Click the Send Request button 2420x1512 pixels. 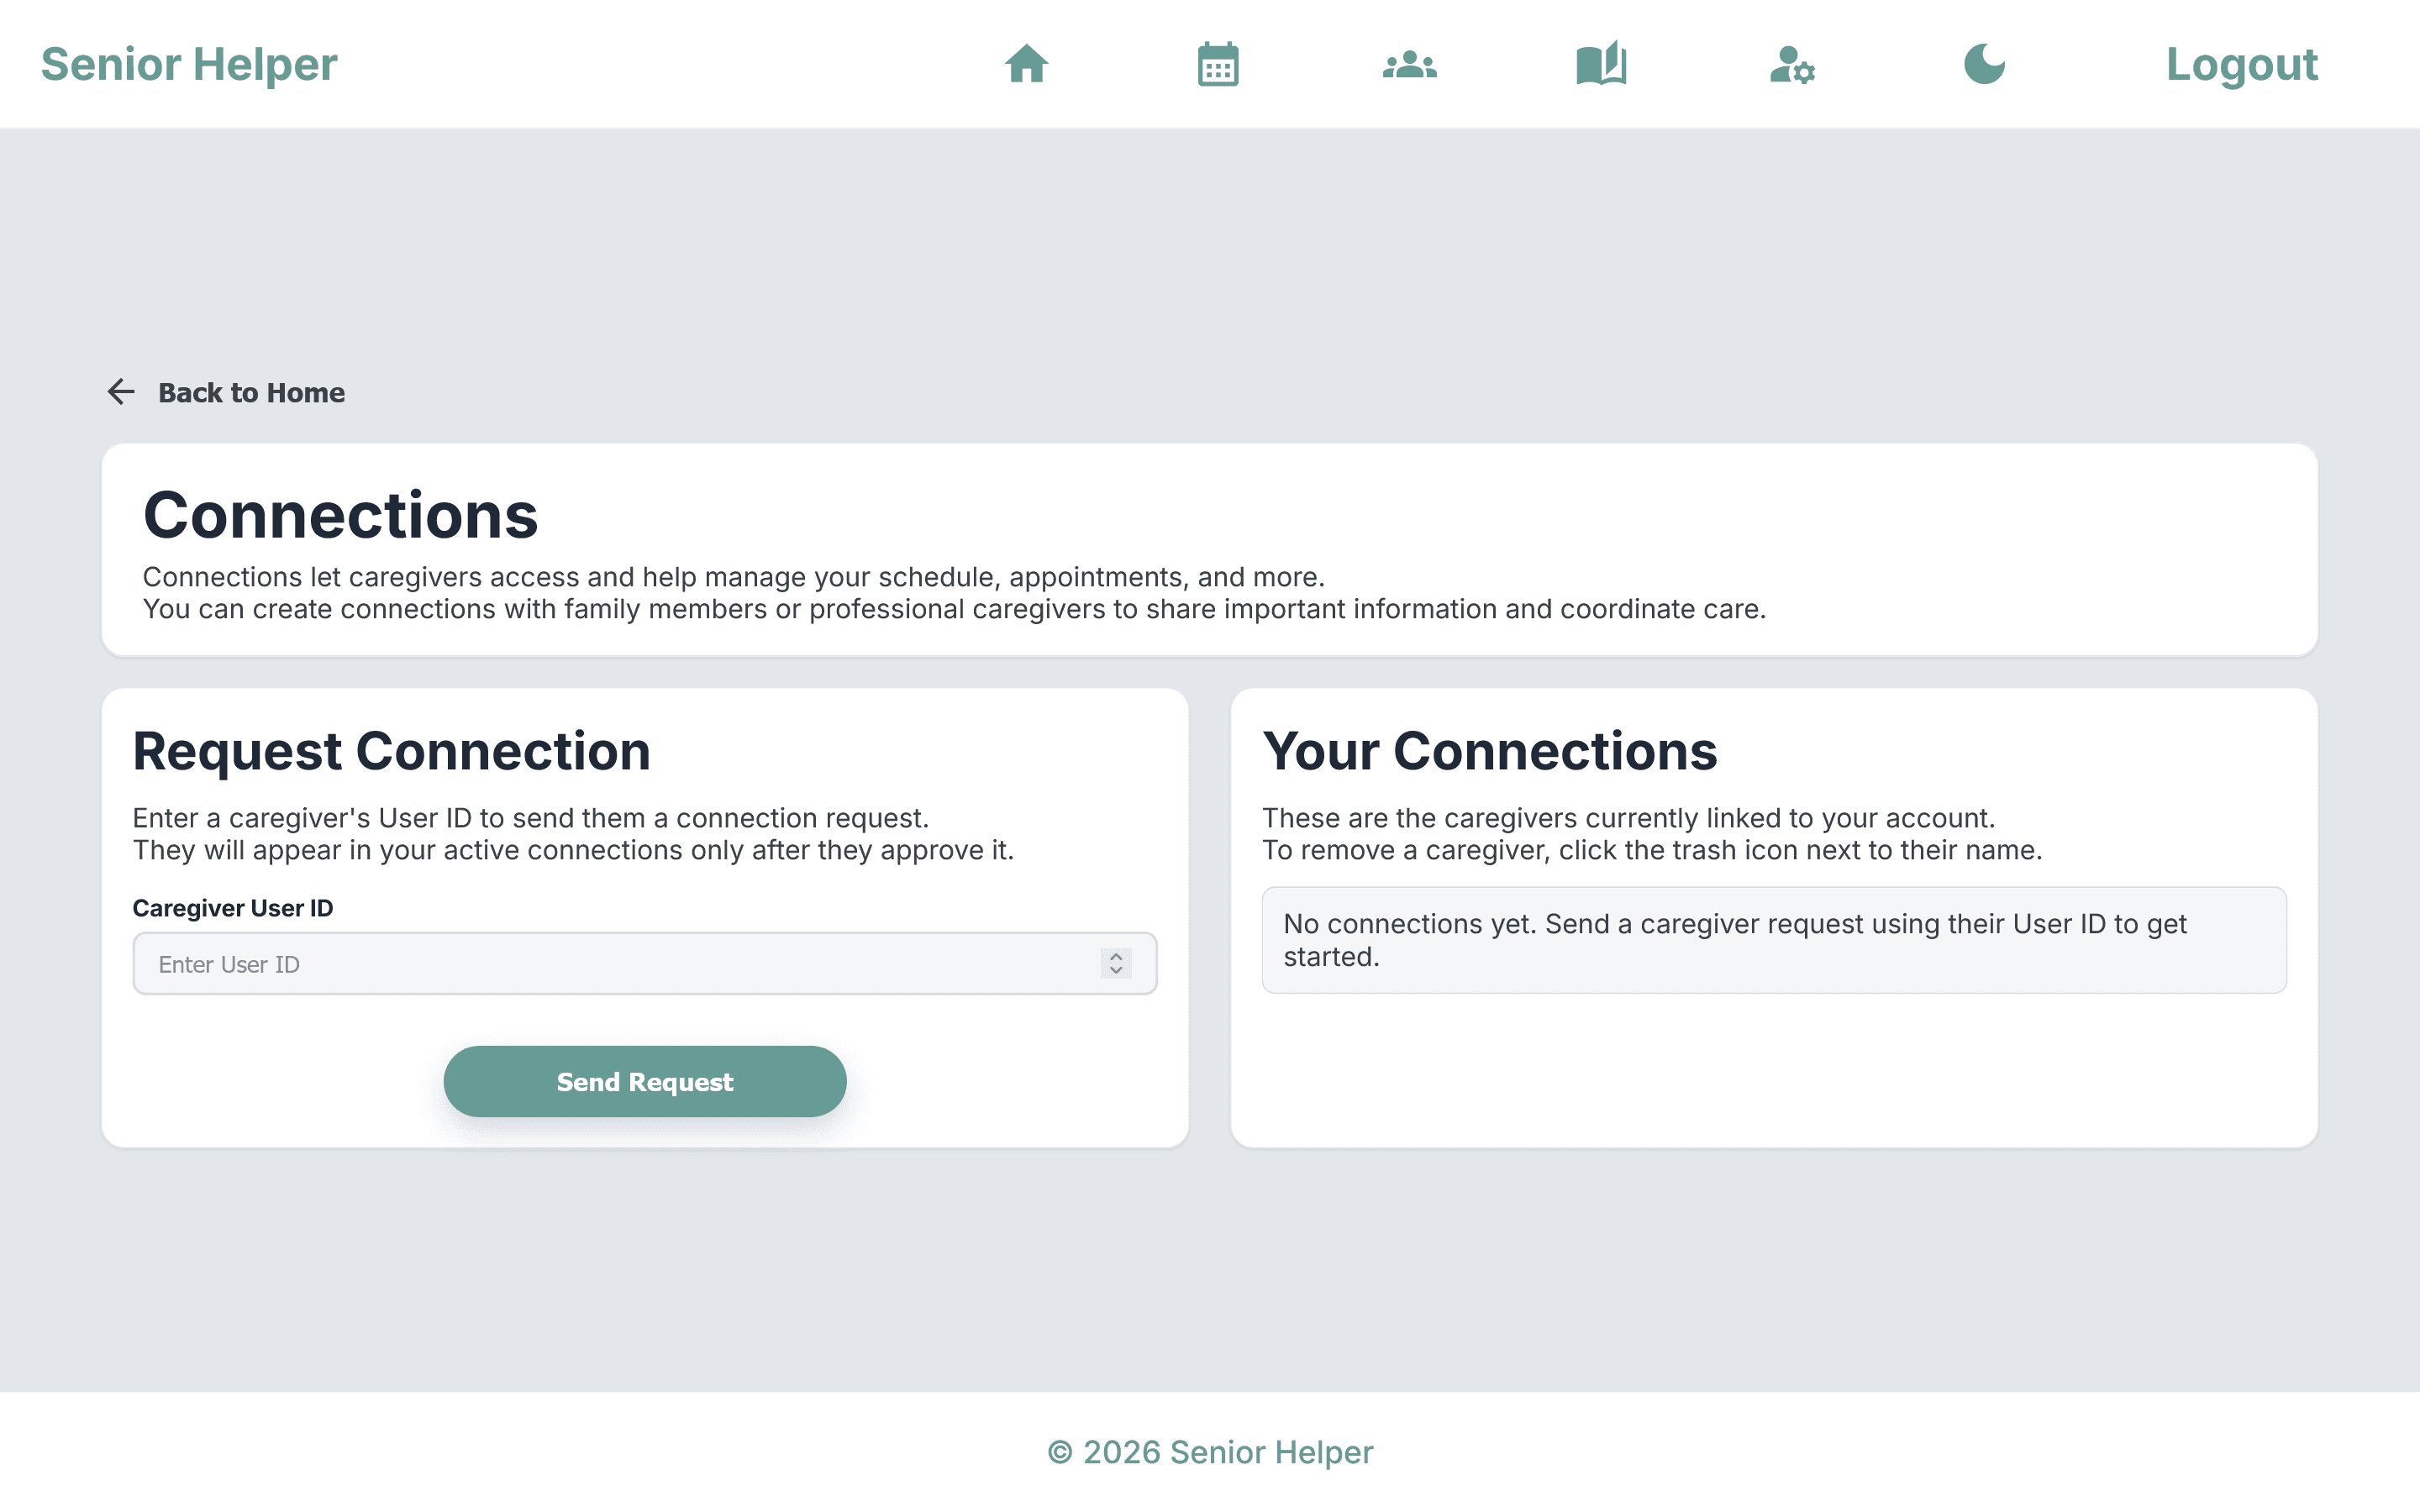pos(645,1081)
